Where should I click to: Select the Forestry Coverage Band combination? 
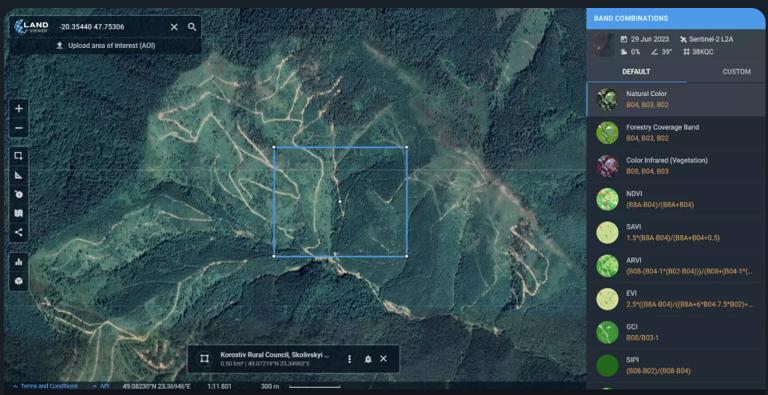tap(676, 132)
